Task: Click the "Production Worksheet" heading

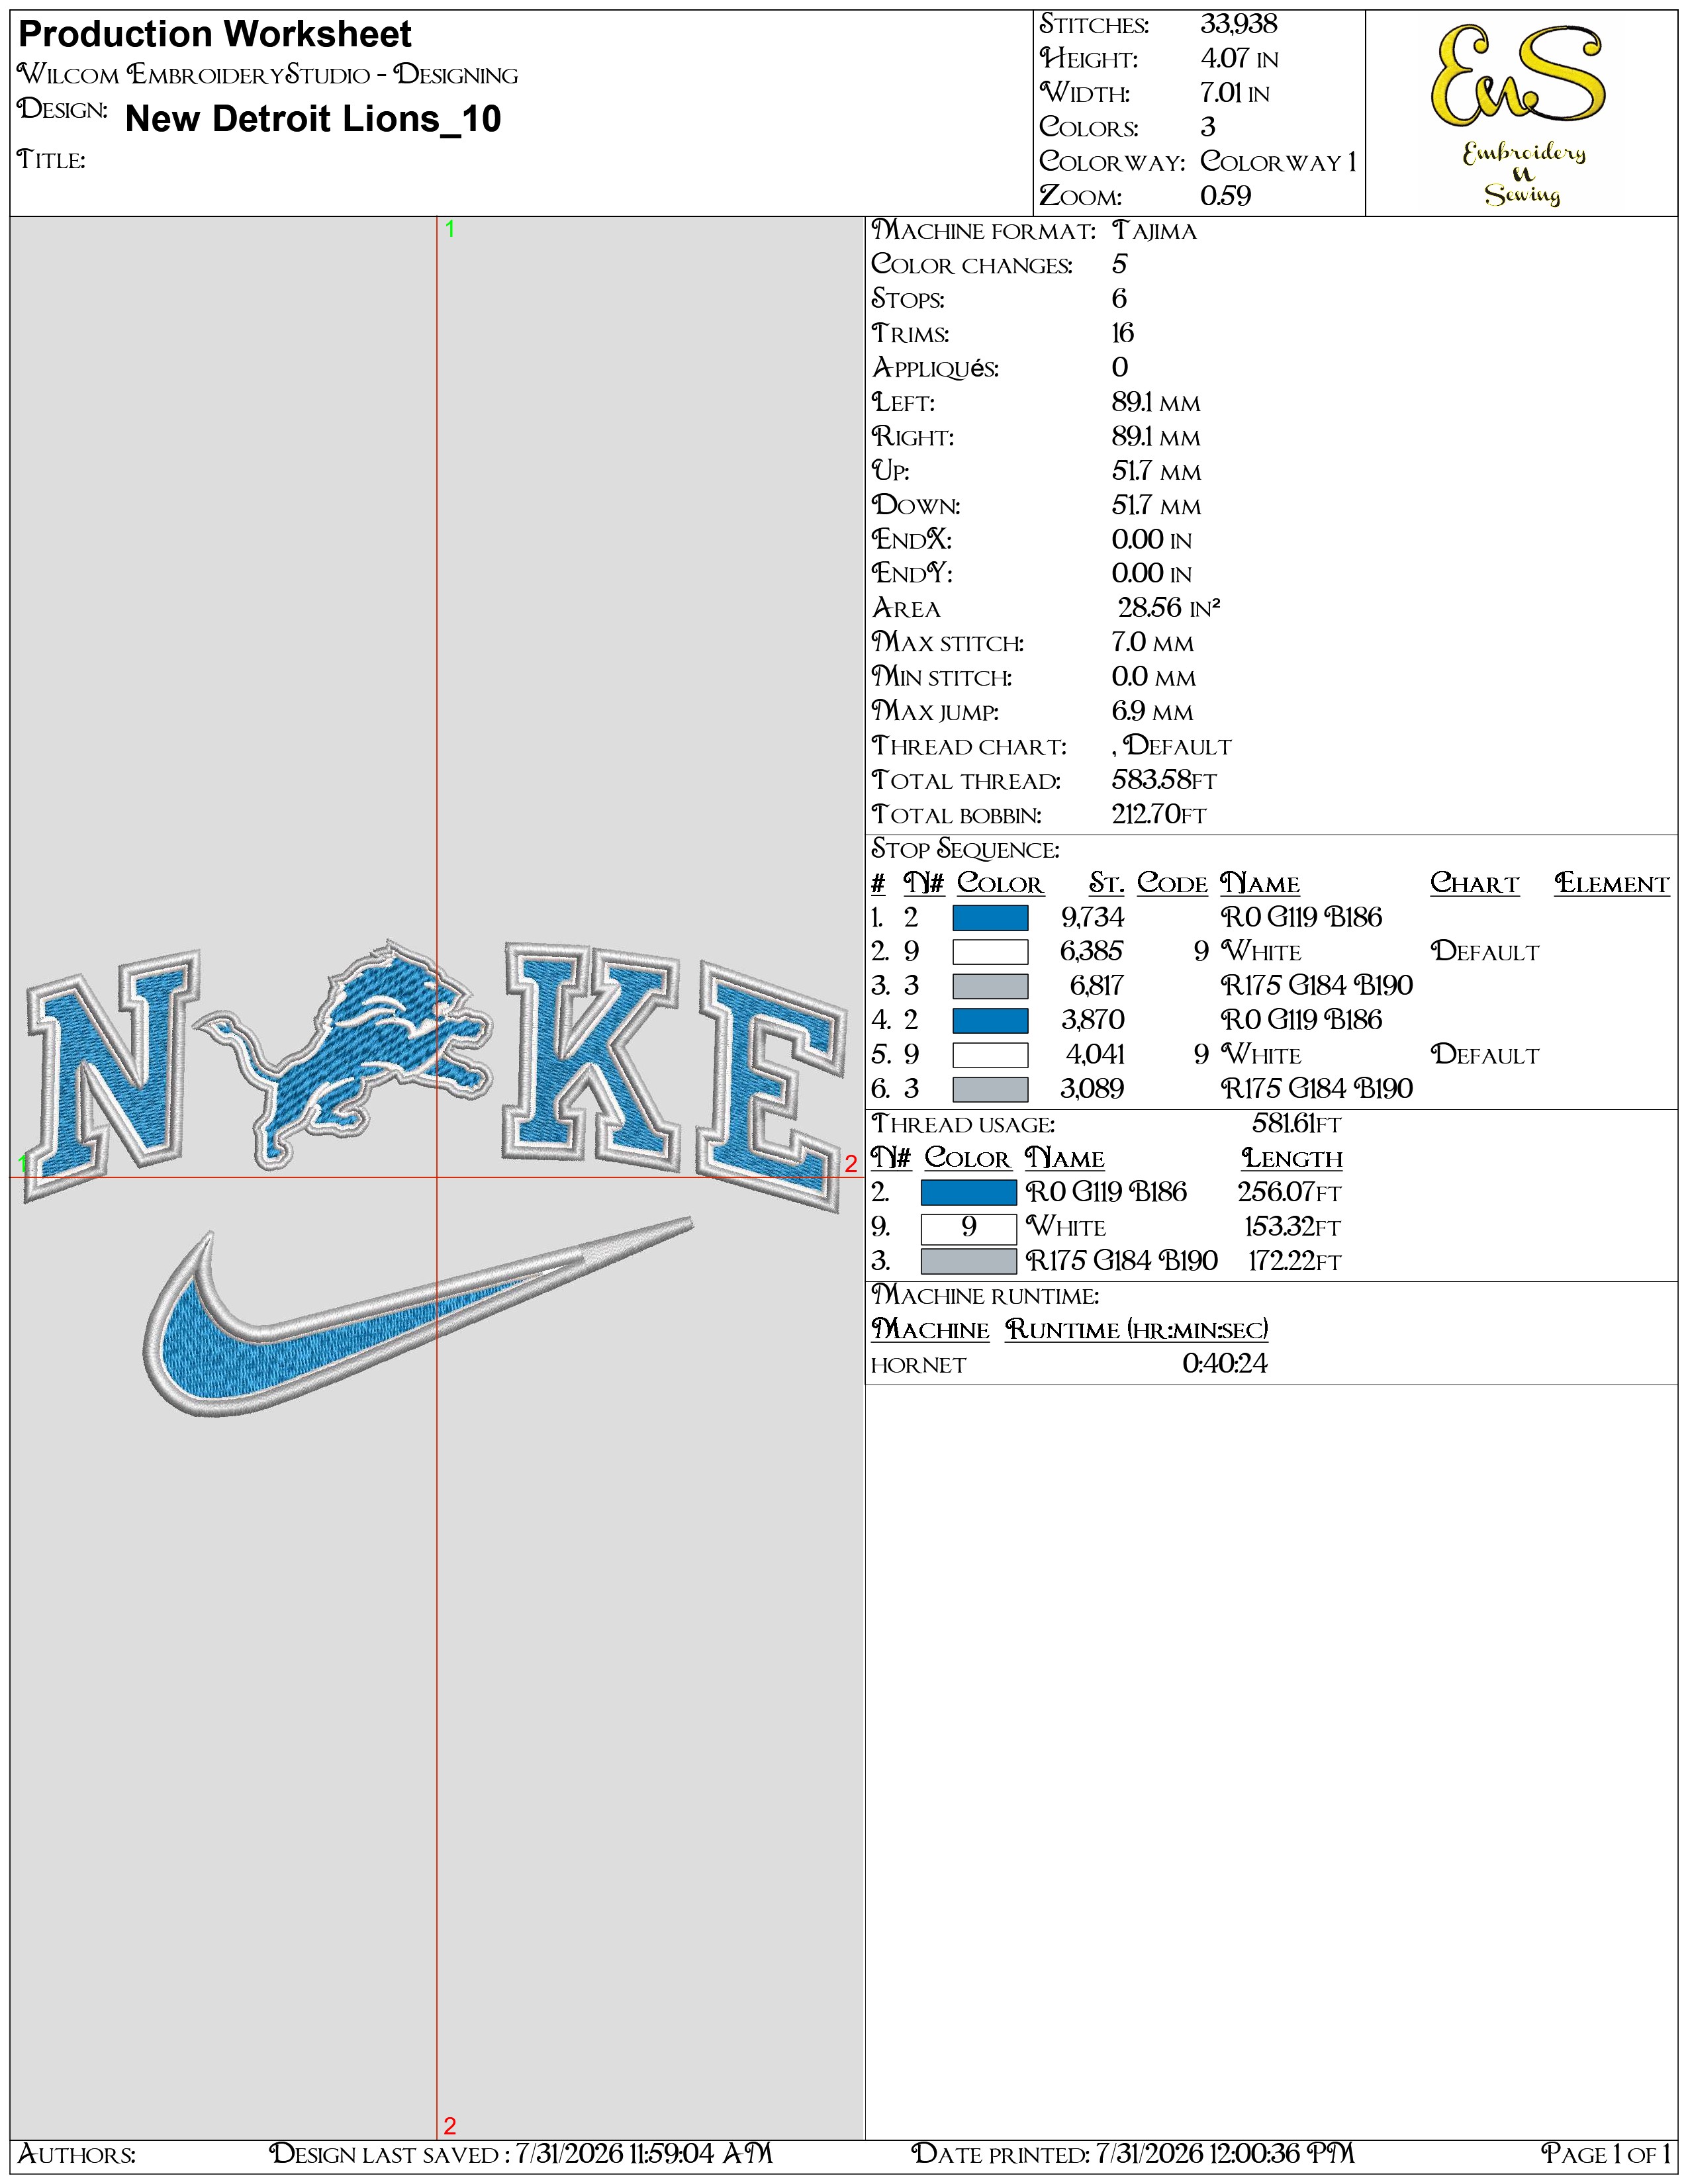Action: click(x=215, y=34)
